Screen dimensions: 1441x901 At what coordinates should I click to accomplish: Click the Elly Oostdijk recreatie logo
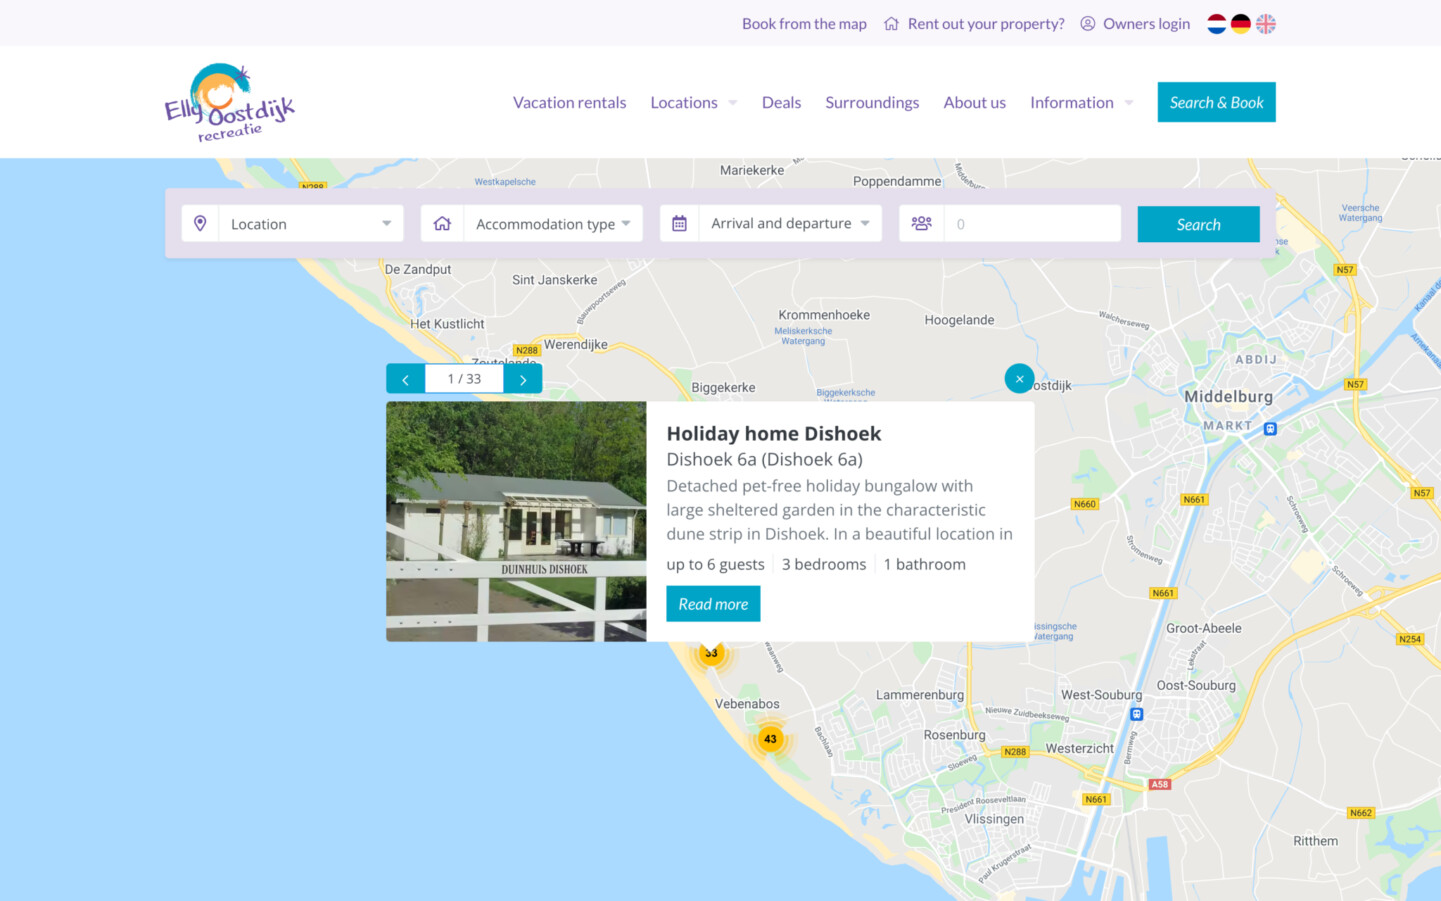click(x=230, y=103)
